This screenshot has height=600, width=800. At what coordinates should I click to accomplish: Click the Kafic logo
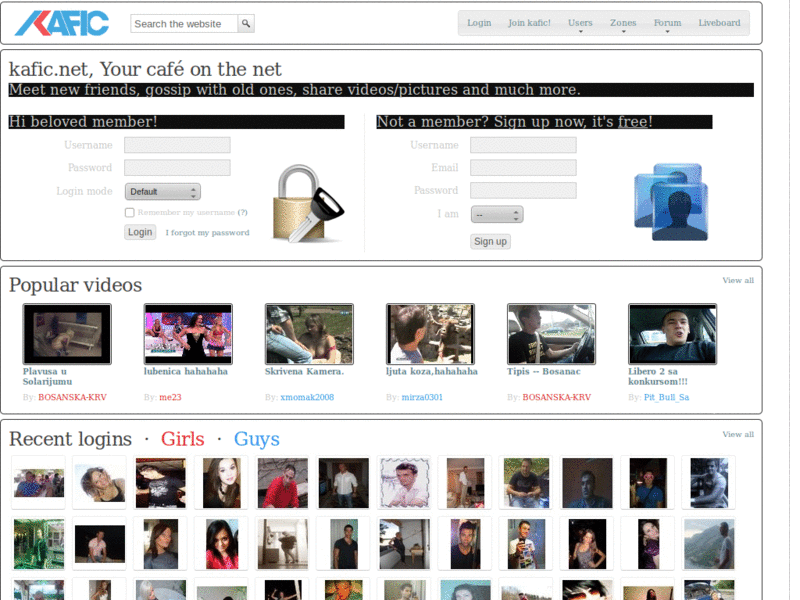coord(62,23)
